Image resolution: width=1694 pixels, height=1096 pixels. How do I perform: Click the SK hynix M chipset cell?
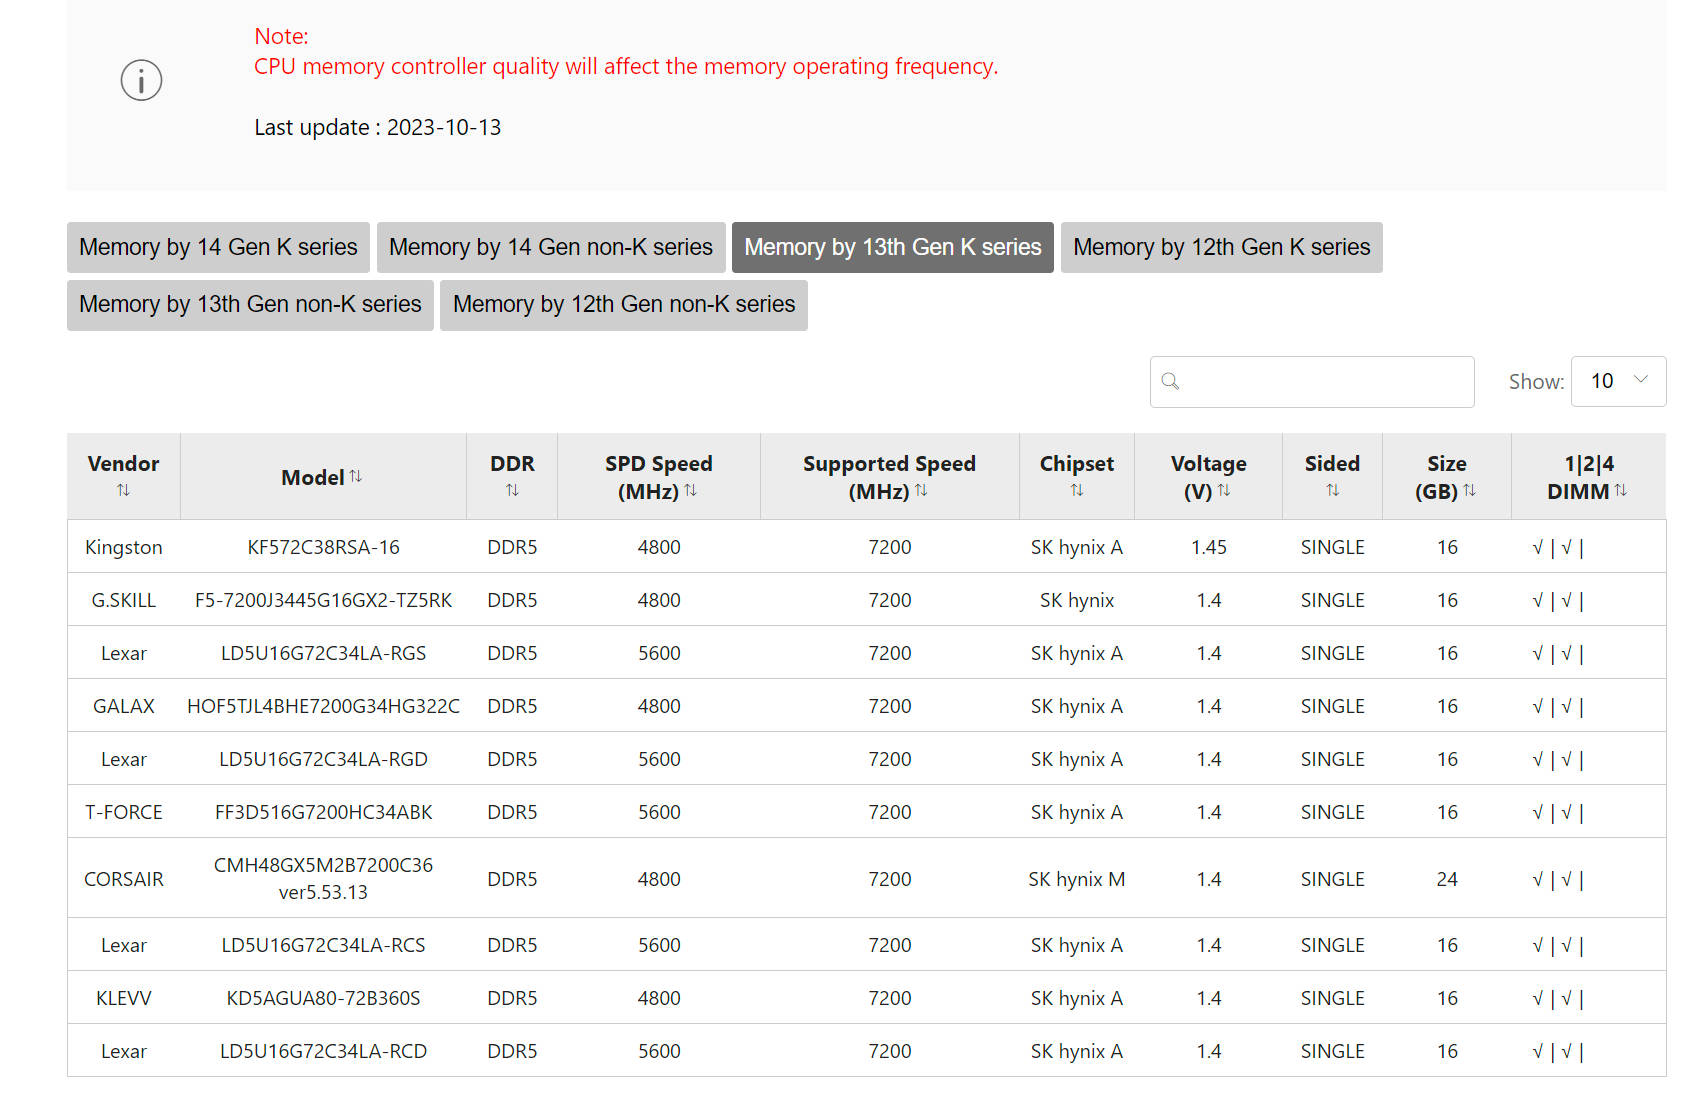tap(1077, 879)
